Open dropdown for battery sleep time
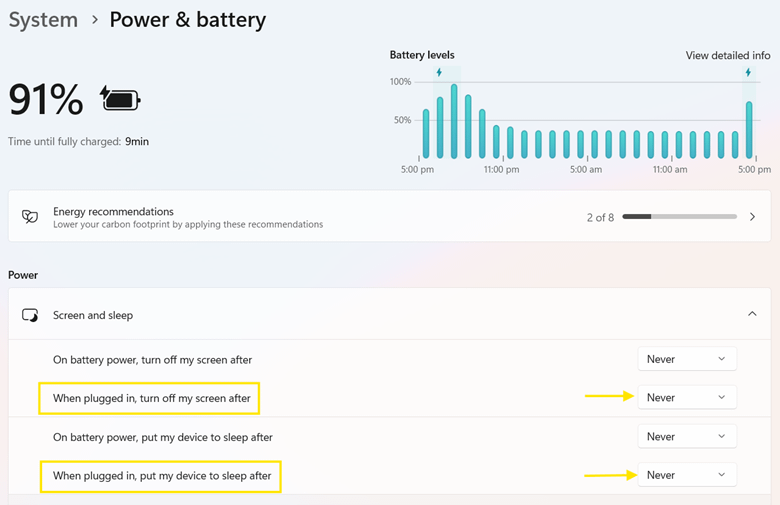 pyautogui.click(x=687, y=436)
